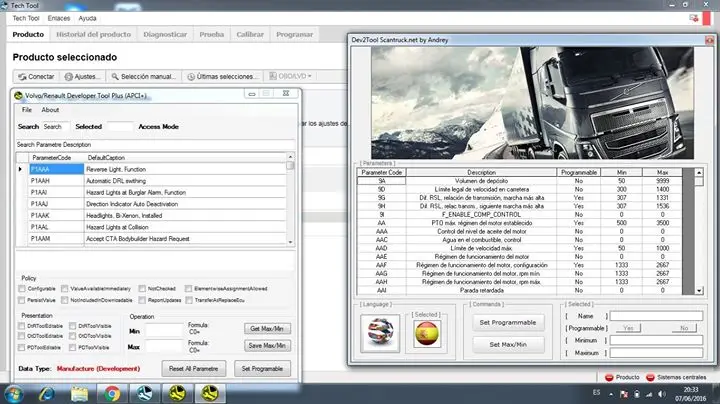Toggle the TransferAsReplaceEcu checkbox
720x404 pixels.
[189, 300]
